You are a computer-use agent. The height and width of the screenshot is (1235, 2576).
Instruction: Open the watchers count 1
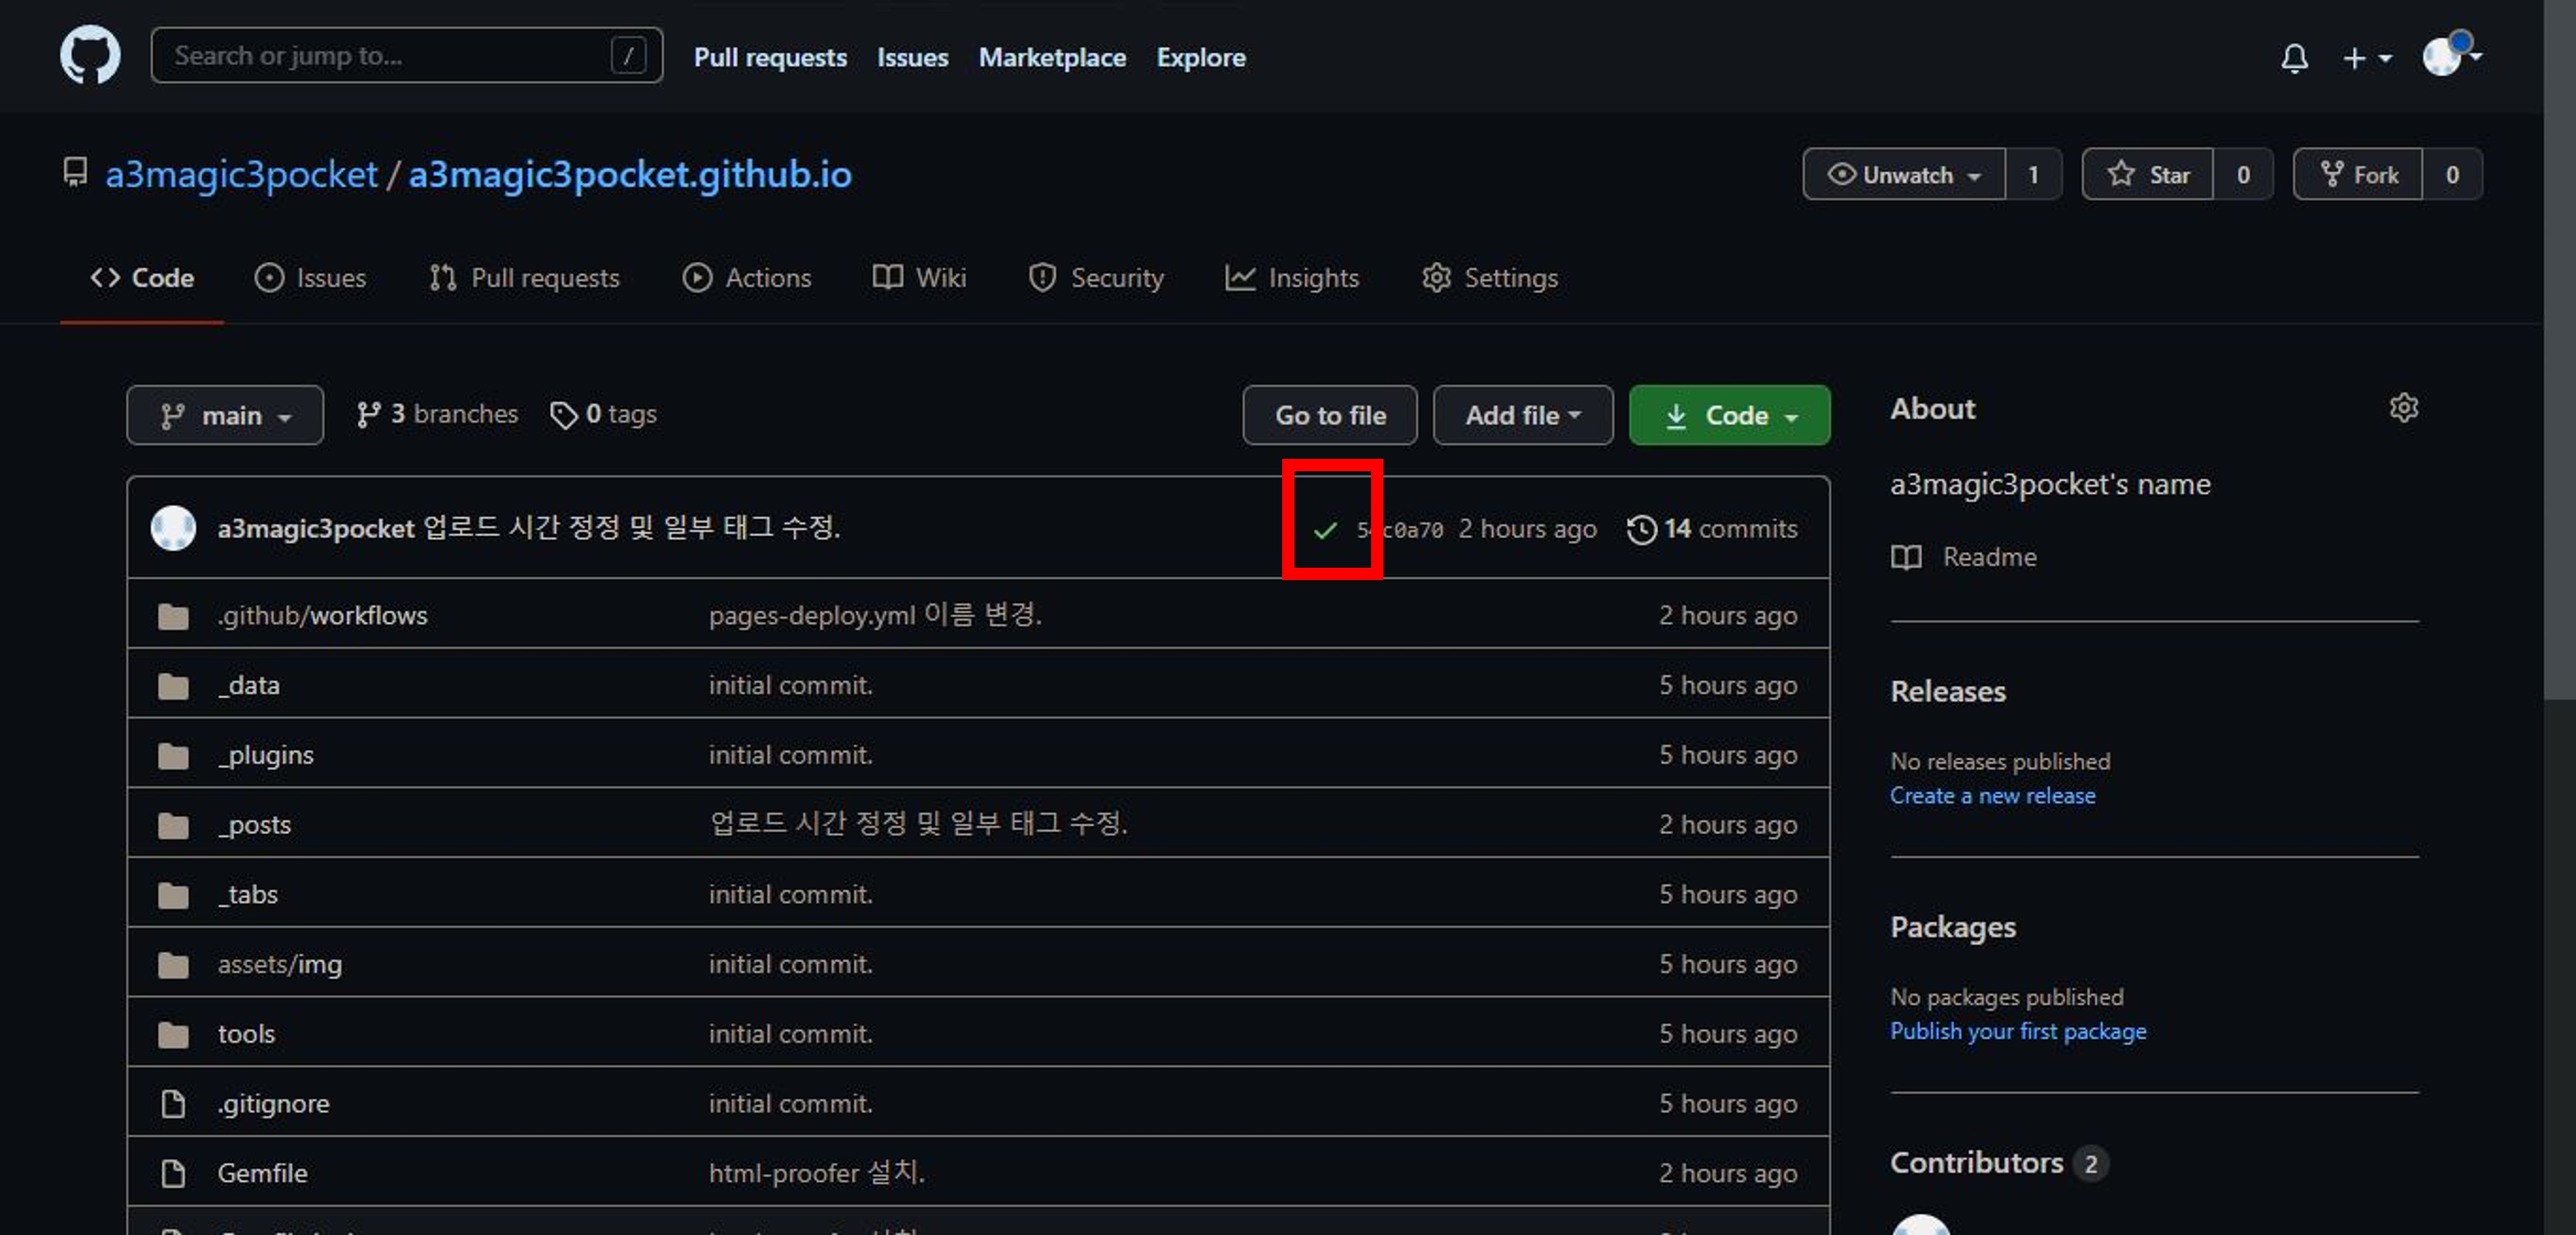(2033, 175)
